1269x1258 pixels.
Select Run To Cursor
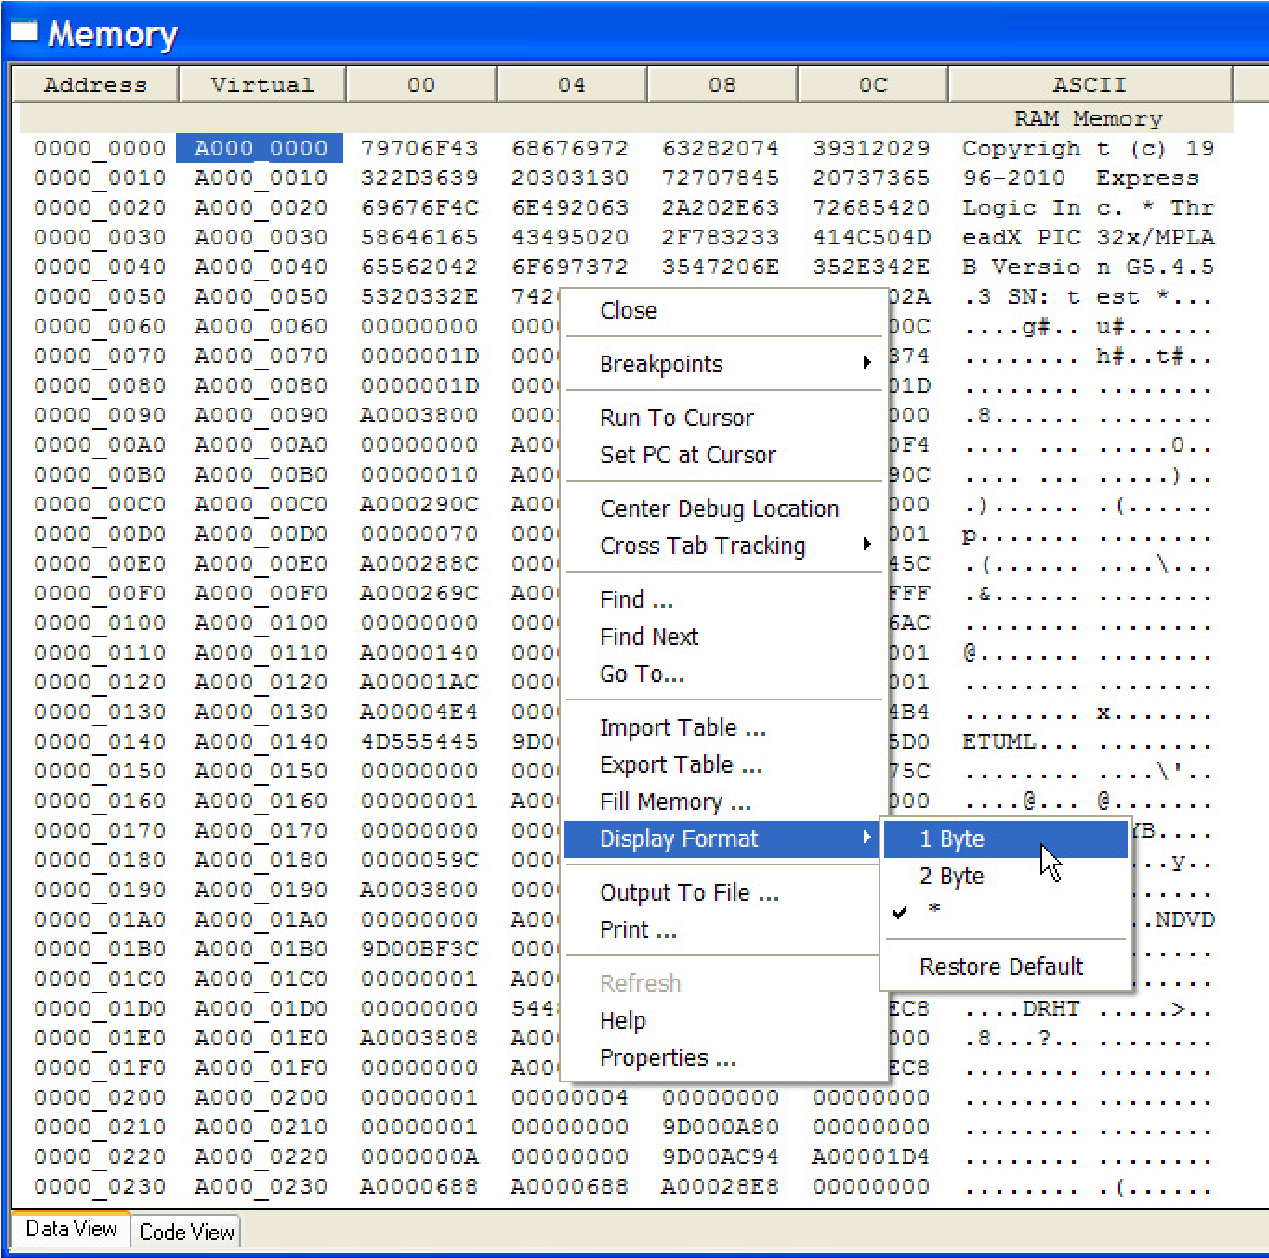pyautogui.click(x=676, y=417)
